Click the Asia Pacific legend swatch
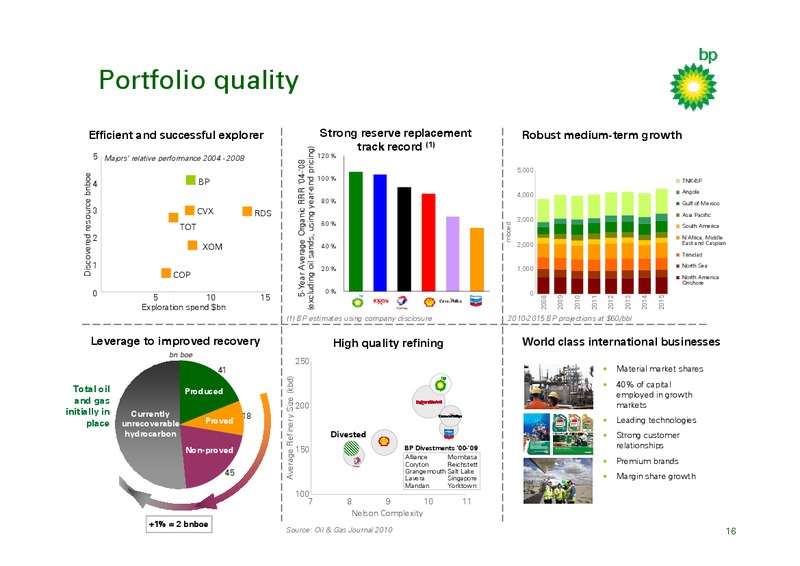This screenshot has width=800, height=566. pos(678,215)
